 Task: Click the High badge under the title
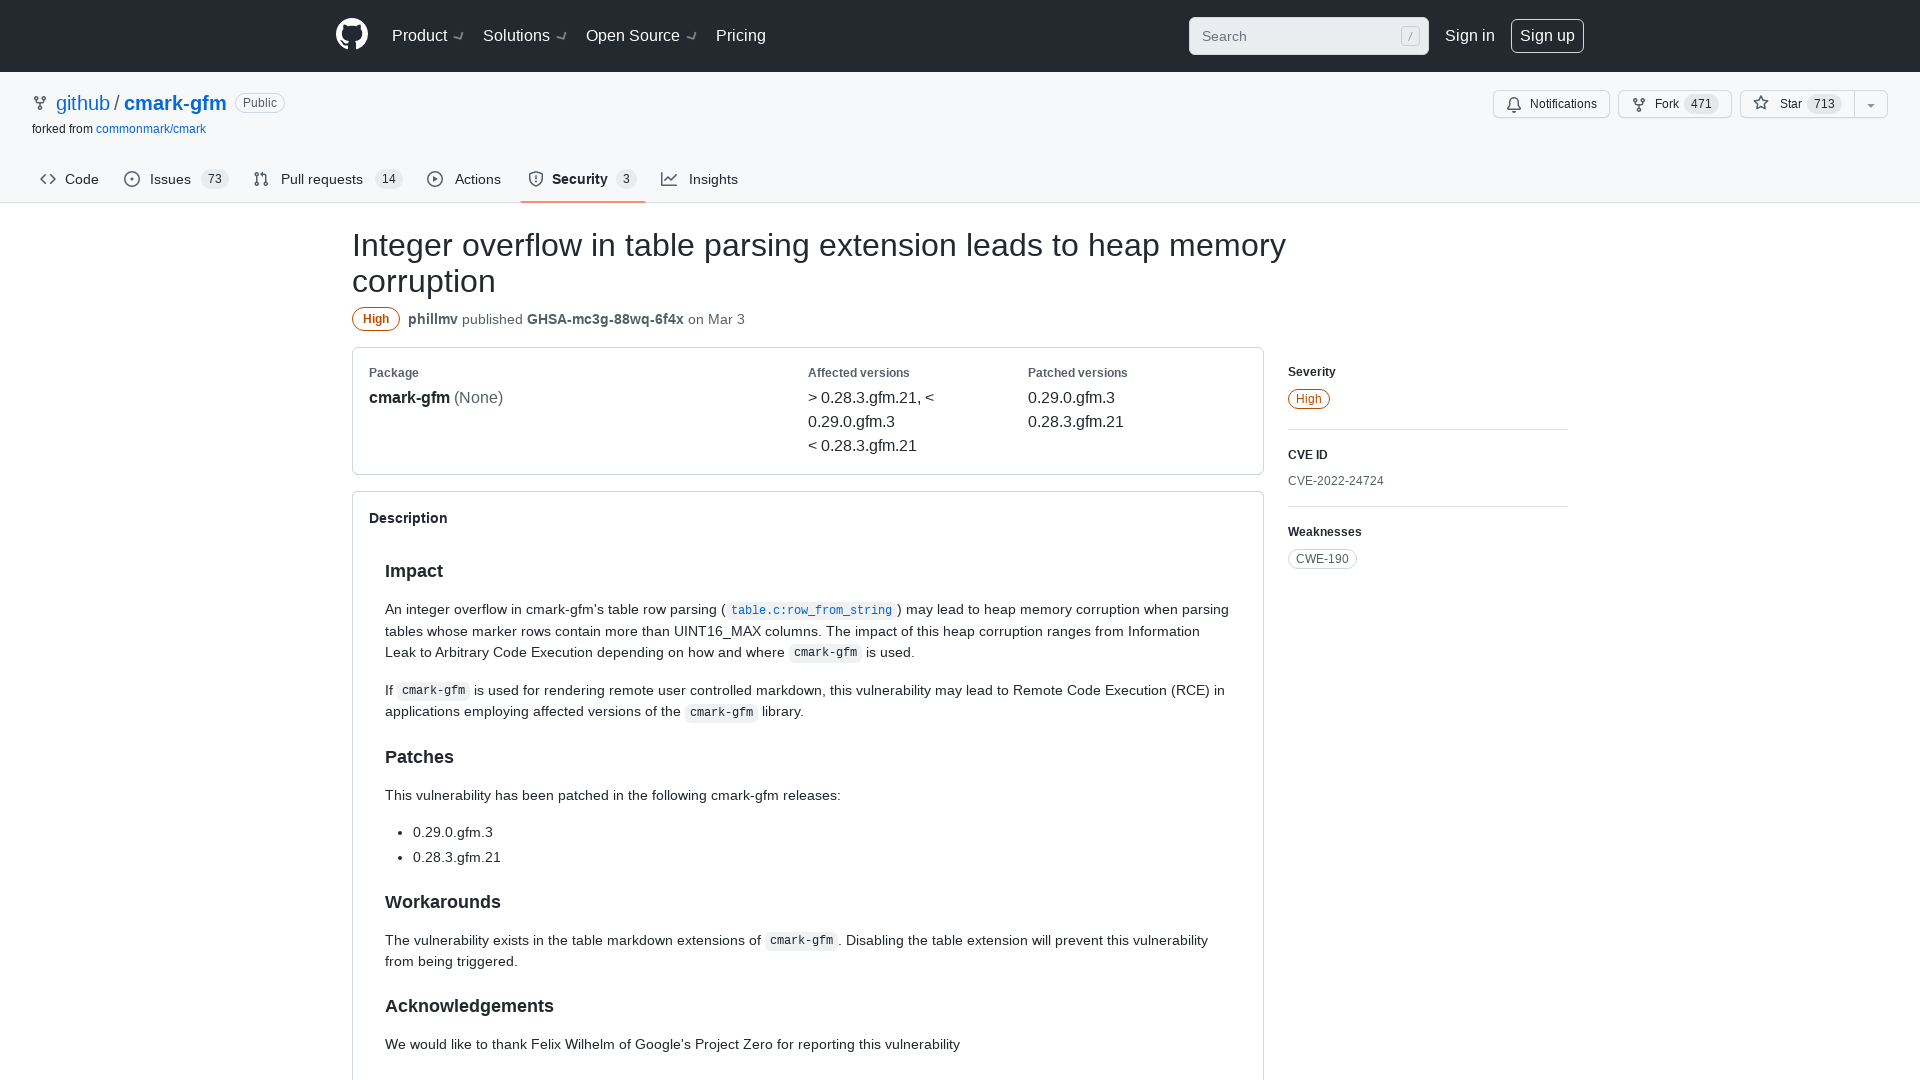click(x=376, y=319)
